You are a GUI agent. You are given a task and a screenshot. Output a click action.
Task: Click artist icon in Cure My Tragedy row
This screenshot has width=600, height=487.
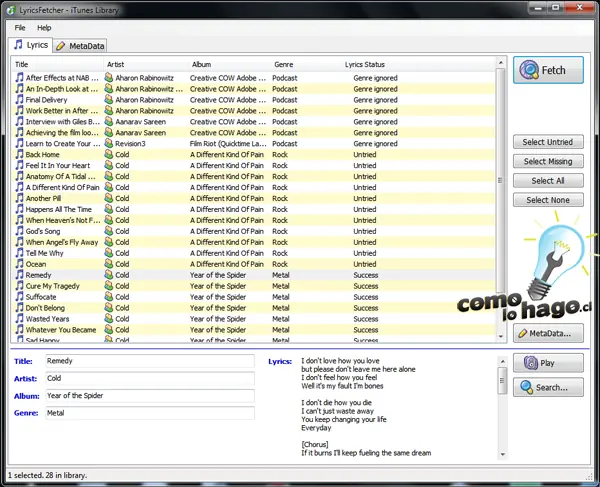coord(109,286)
